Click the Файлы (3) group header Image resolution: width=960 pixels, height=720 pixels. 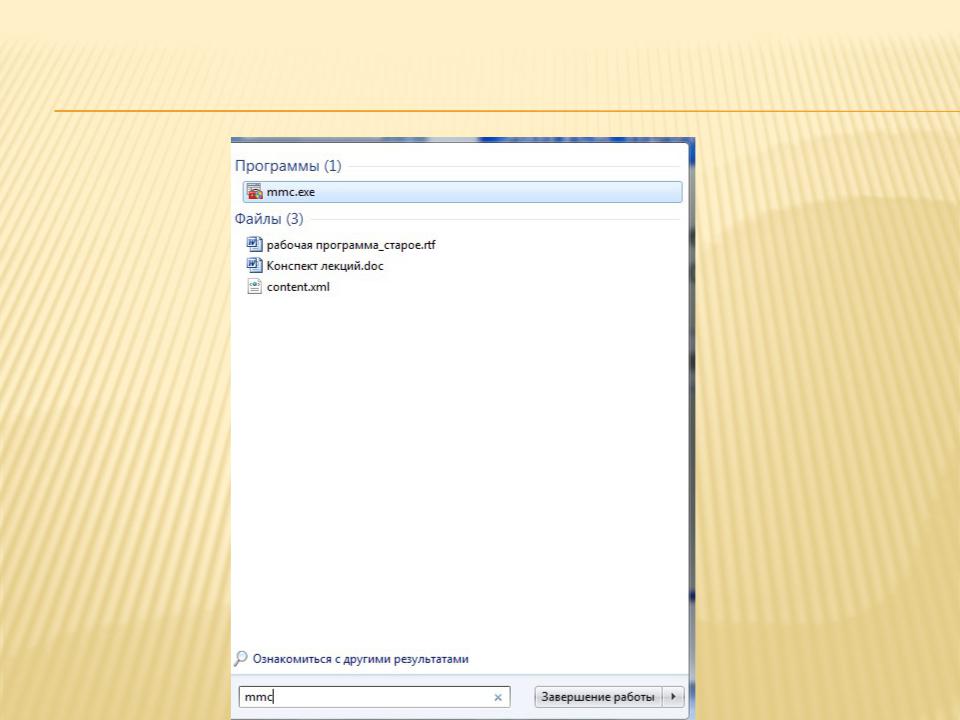pos(269,219)
